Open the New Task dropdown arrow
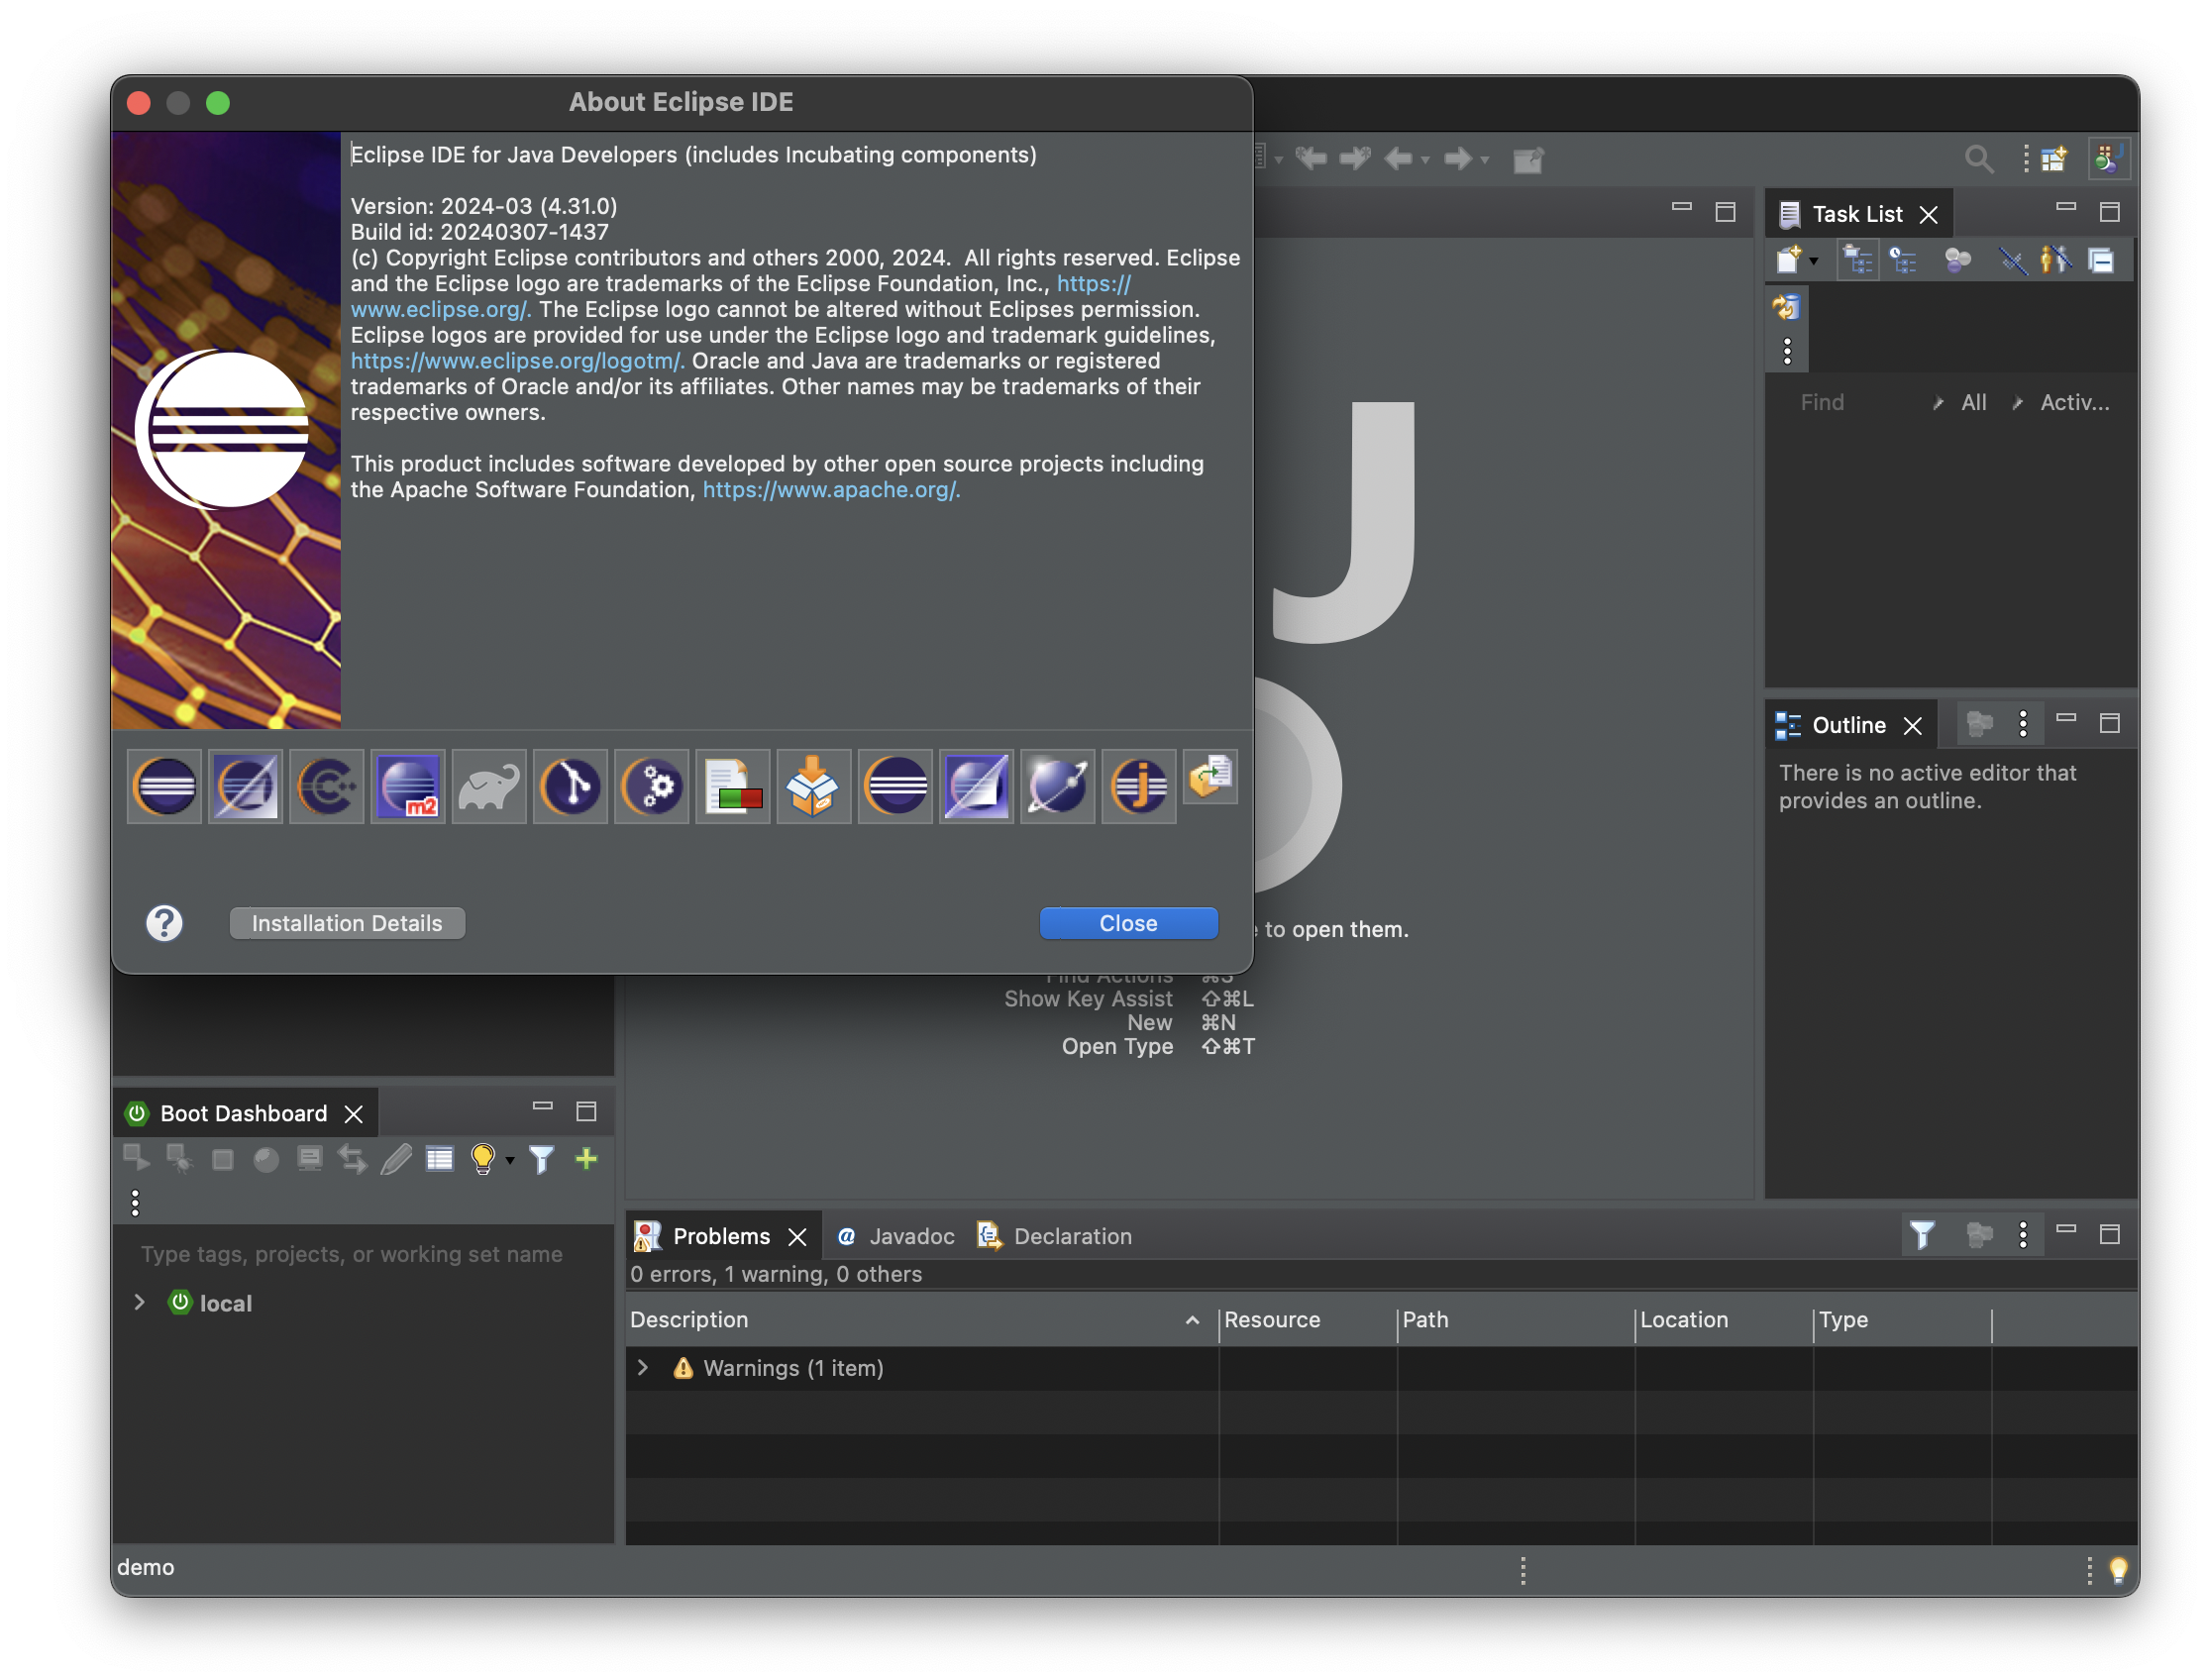The width and height of the screenshot is (2207, 1680). [1814, 262]
